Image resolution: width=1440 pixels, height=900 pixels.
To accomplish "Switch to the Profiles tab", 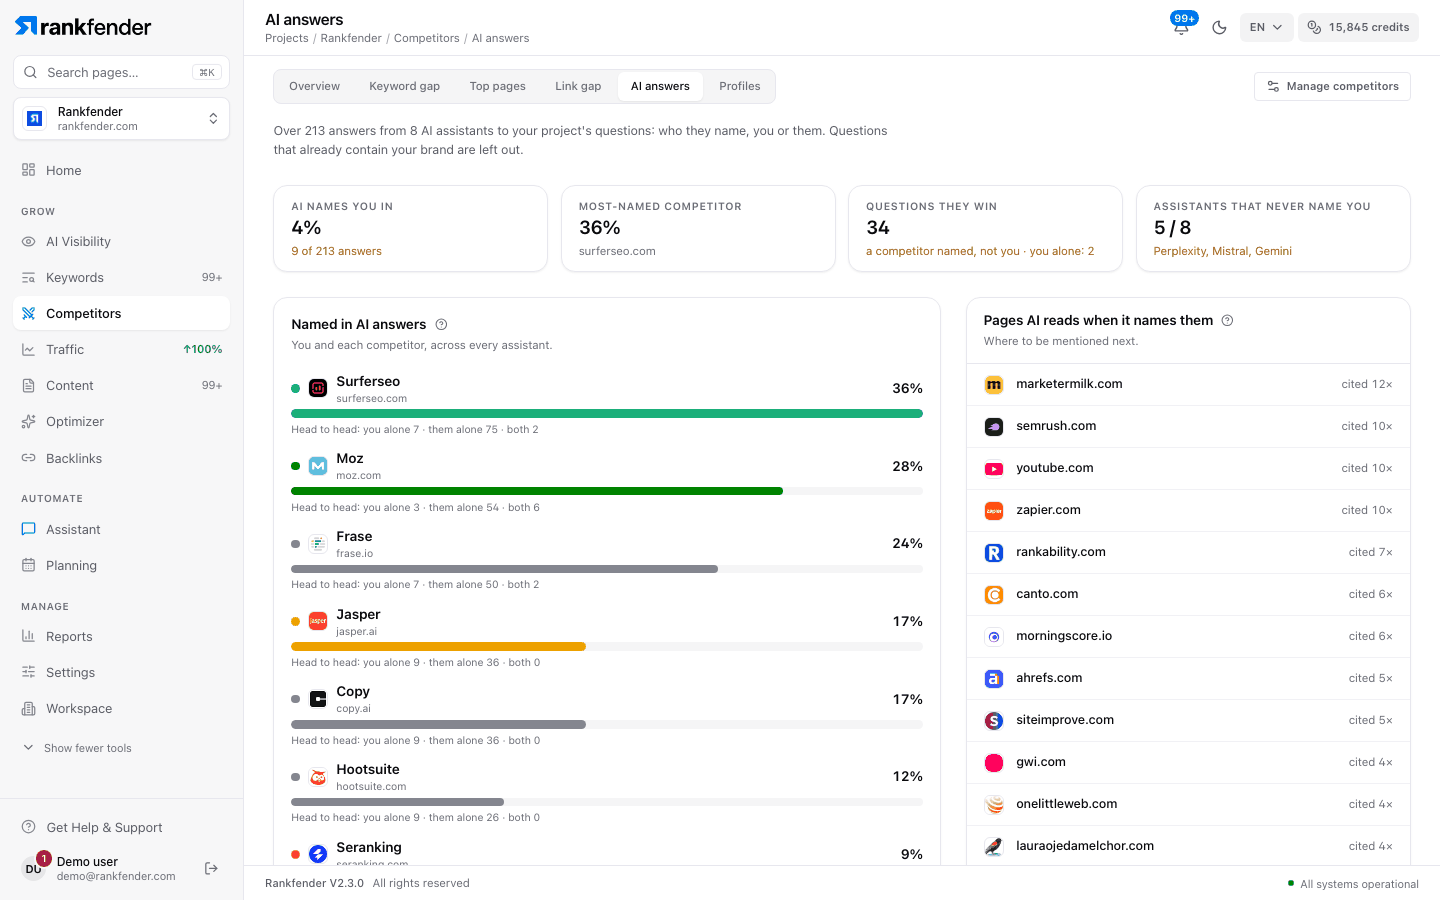I will (739, 86).
